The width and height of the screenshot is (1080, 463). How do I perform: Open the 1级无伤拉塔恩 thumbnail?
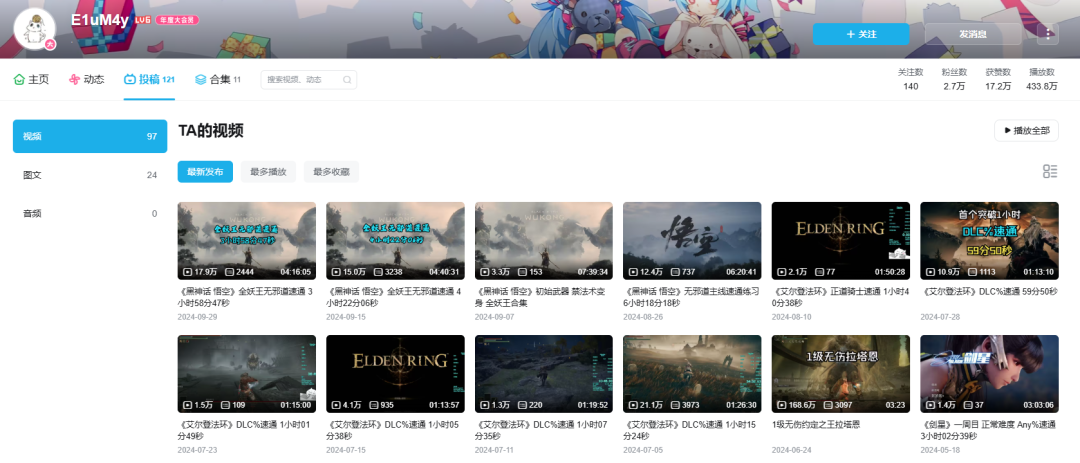[841, 374]
